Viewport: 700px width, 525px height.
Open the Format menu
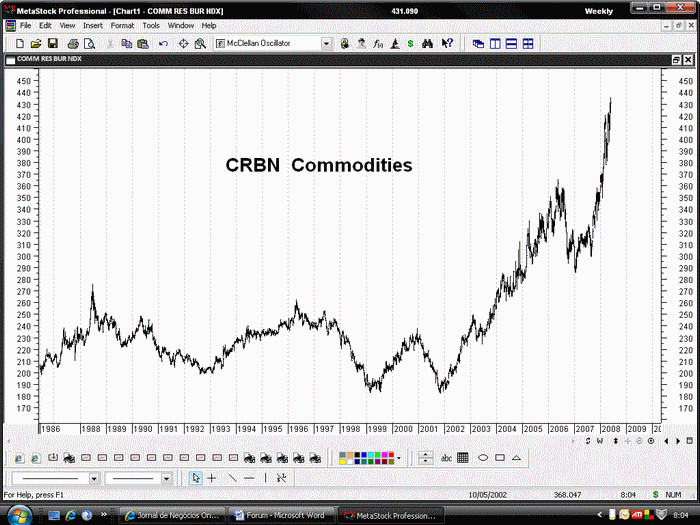click(x=122, y=26)
